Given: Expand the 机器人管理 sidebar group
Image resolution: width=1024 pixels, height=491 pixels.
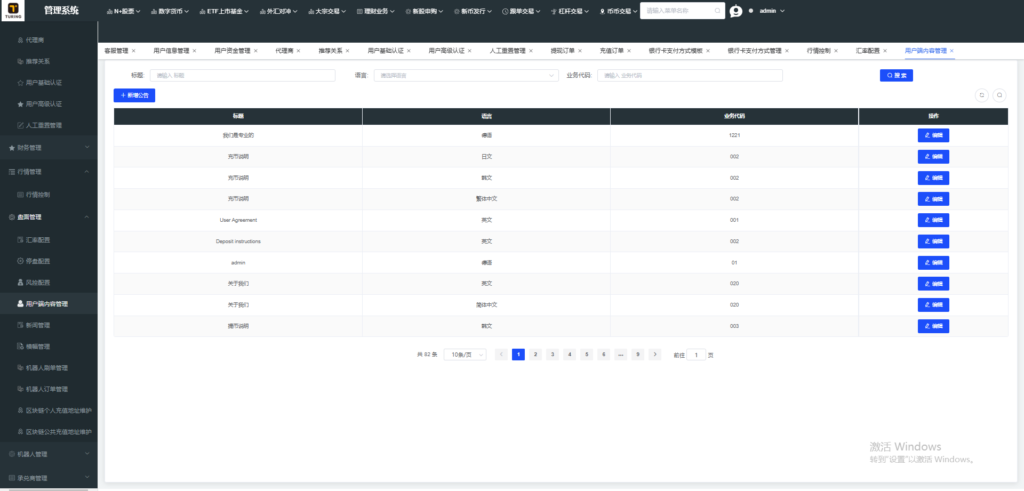Looking at the screenshot, I should [x=49, y=454].
